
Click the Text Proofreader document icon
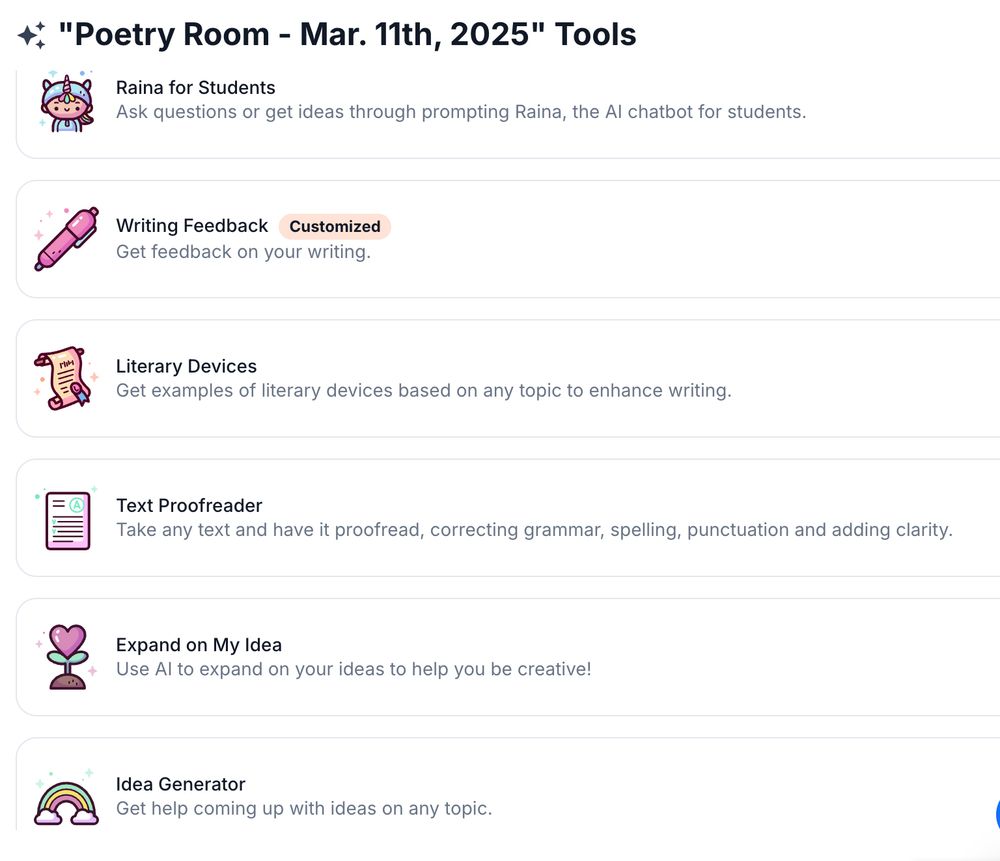66,518
